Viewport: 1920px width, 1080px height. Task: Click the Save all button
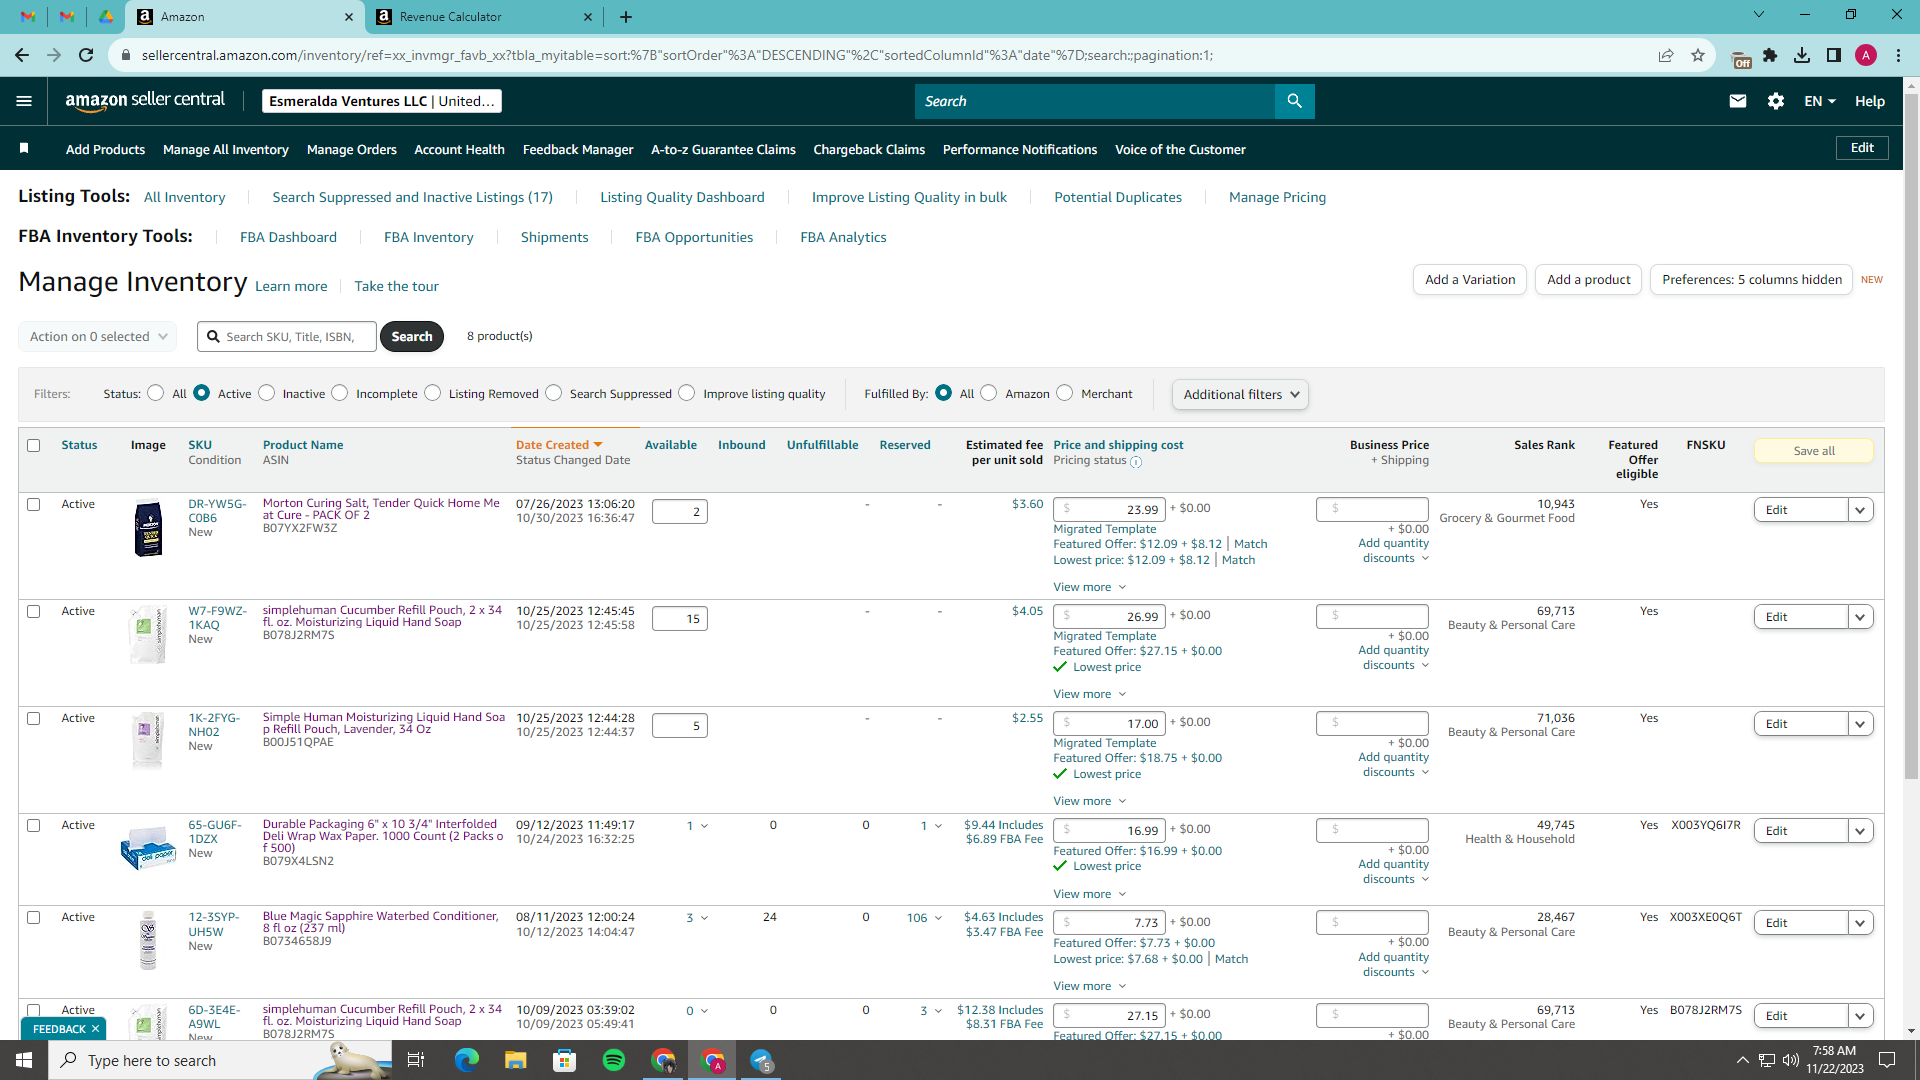(1814, 451)
